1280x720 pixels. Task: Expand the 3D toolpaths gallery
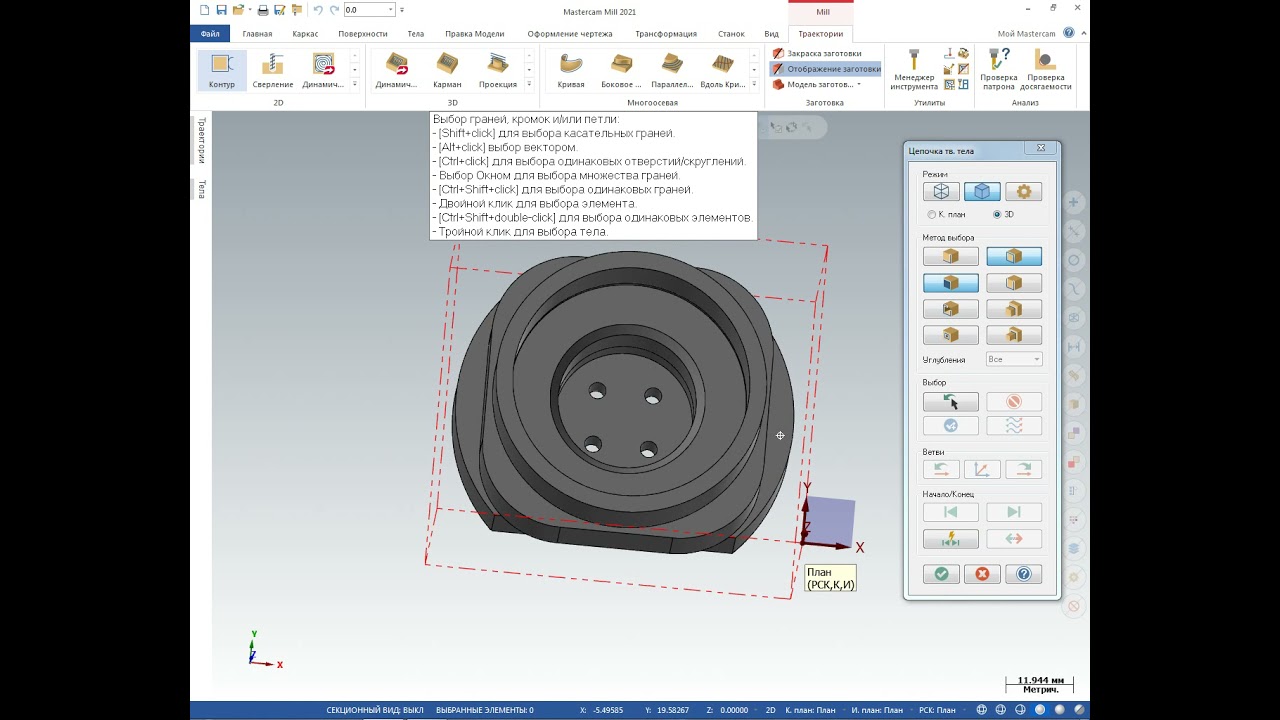pyautogui.click(x=530, y=84)
